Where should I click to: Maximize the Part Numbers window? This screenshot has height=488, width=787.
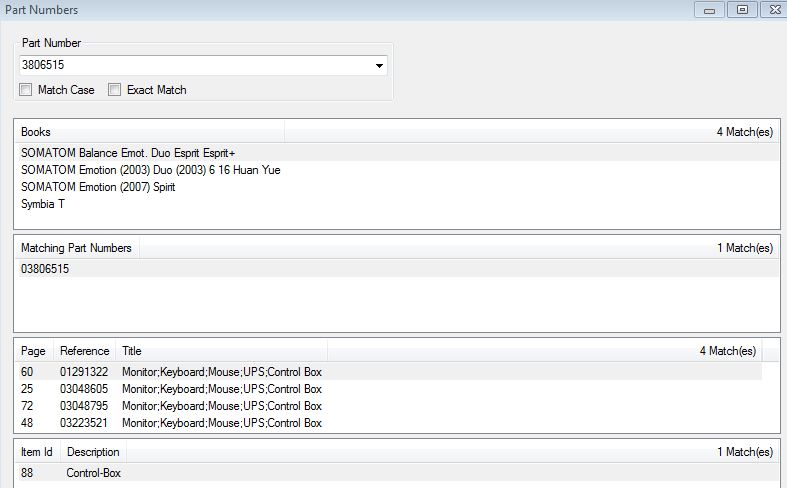click(x=742, y=10)
